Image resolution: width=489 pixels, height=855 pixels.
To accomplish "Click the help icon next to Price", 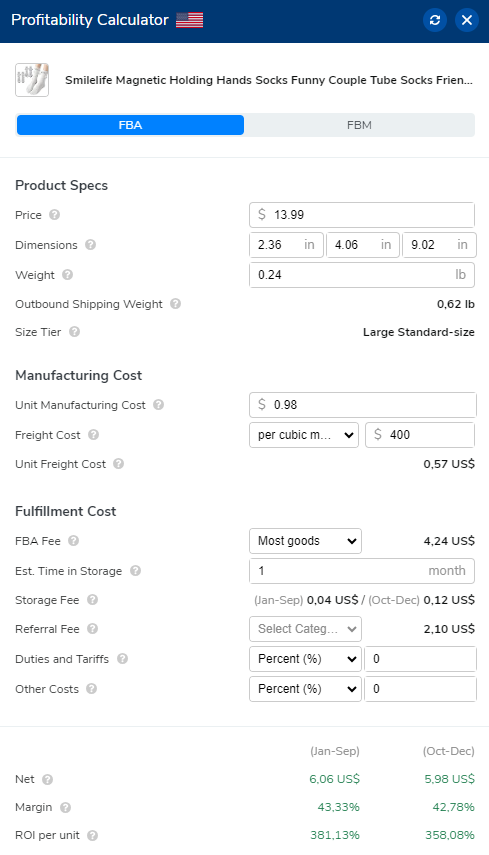I will (x=55, y=215).
